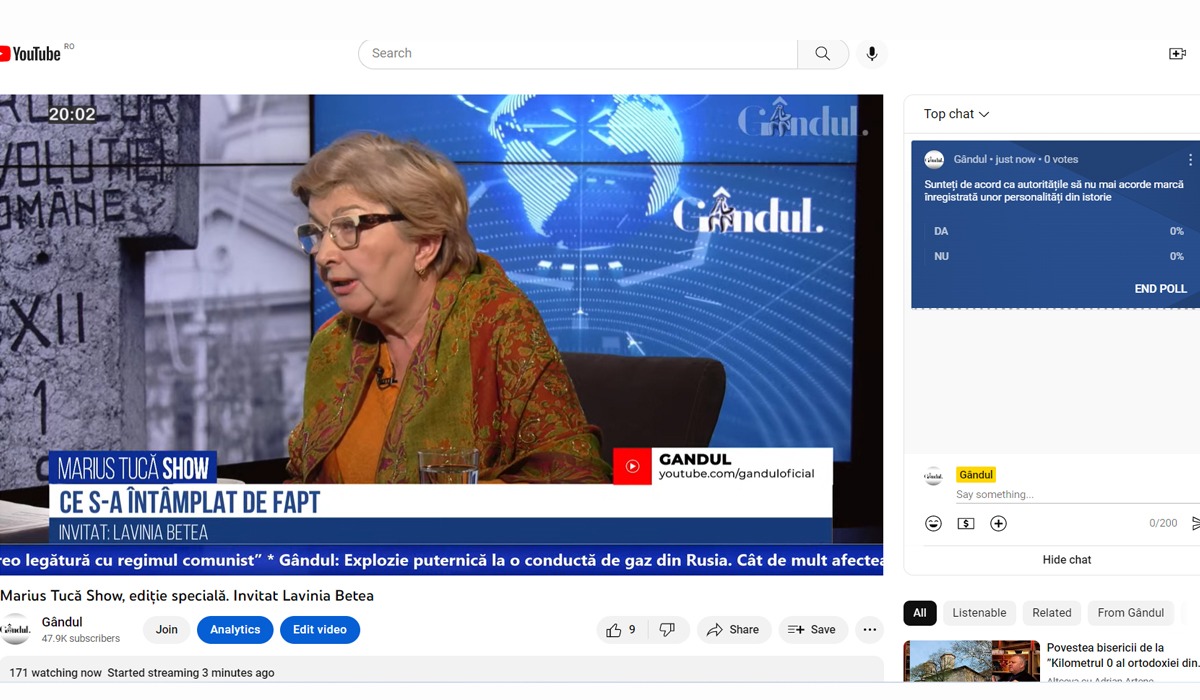The height and width of the screenshot is (700, 1200).
Task: Expand the Top chat dropdown
Action: click(956, 114)
